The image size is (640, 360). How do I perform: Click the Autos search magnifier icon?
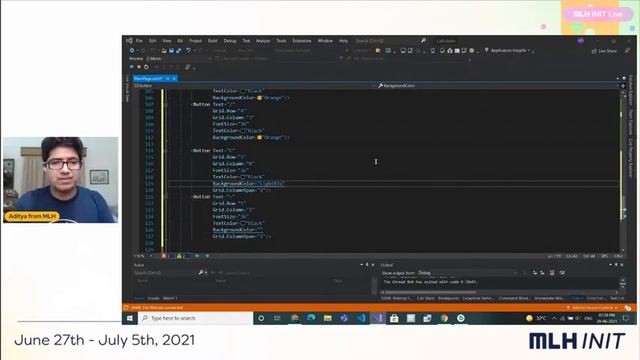click(x=201, y=272)
